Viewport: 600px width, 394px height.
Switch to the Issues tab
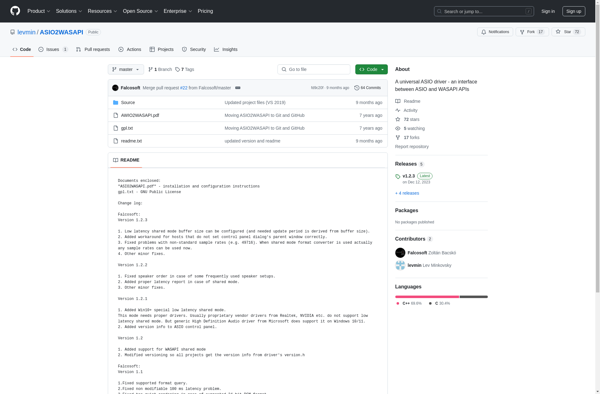pos(53,49)
